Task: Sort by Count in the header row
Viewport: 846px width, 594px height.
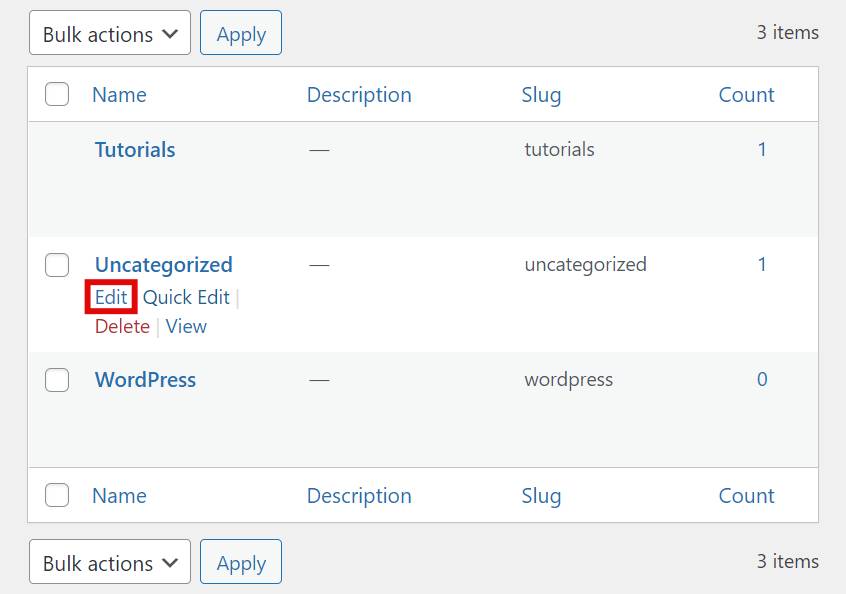Action: click(x=746, y=95)
